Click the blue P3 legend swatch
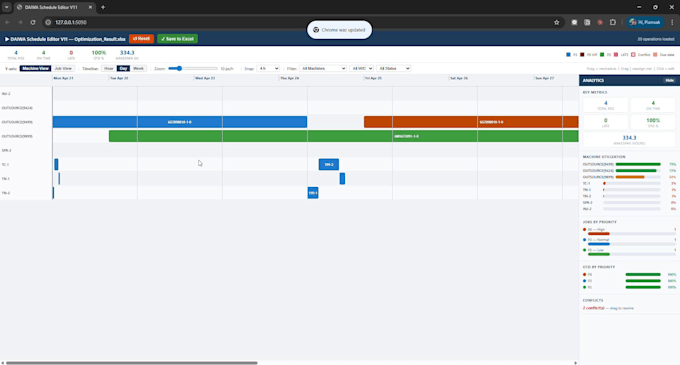The height and width of the screenshot is (365, 680). pos(569,55)
